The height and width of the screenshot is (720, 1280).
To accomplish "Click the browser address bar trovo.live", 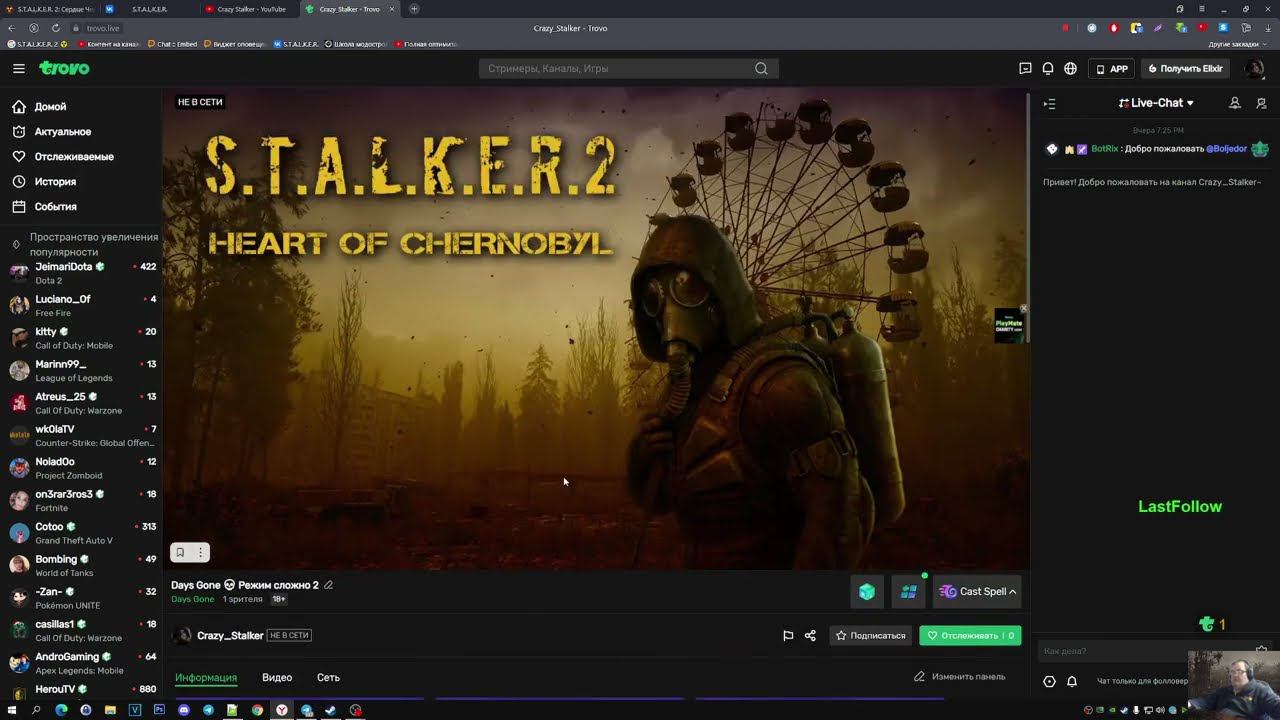I will pos(103,28).
